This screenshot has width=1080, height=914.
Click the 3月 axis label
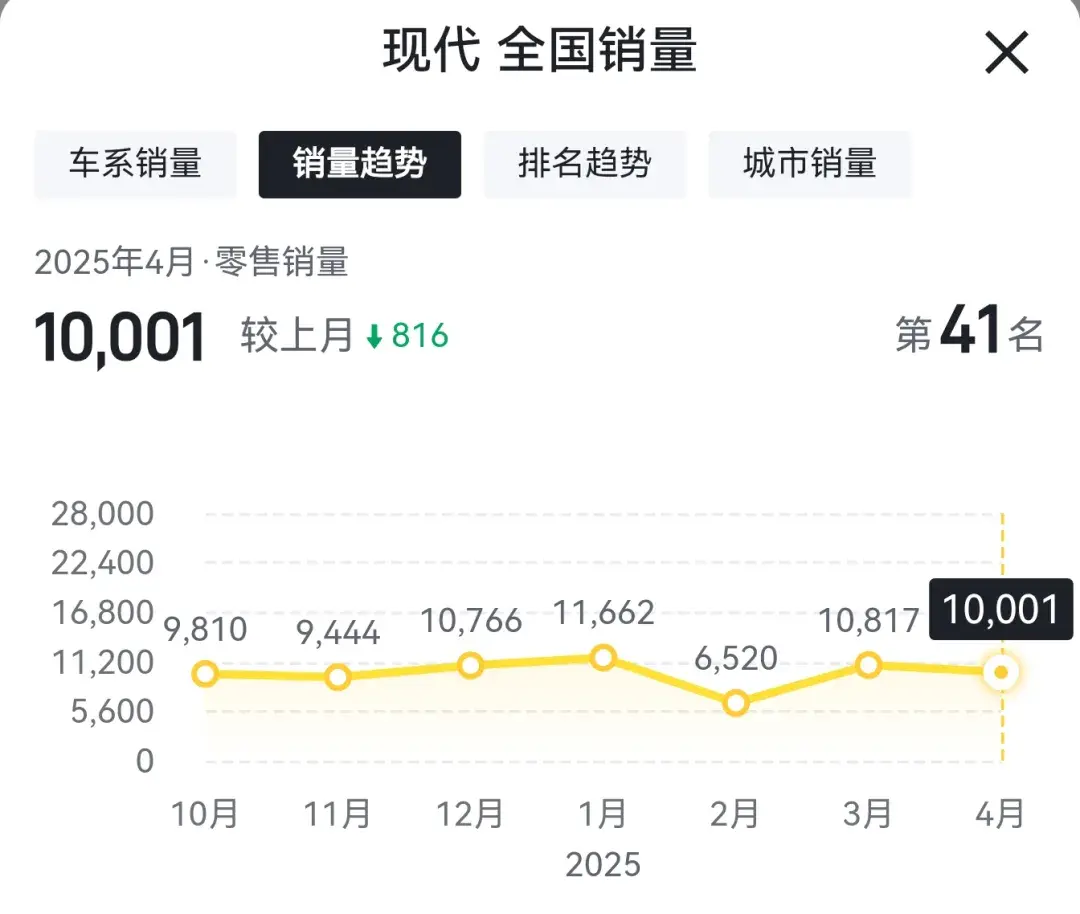point(868,814)
